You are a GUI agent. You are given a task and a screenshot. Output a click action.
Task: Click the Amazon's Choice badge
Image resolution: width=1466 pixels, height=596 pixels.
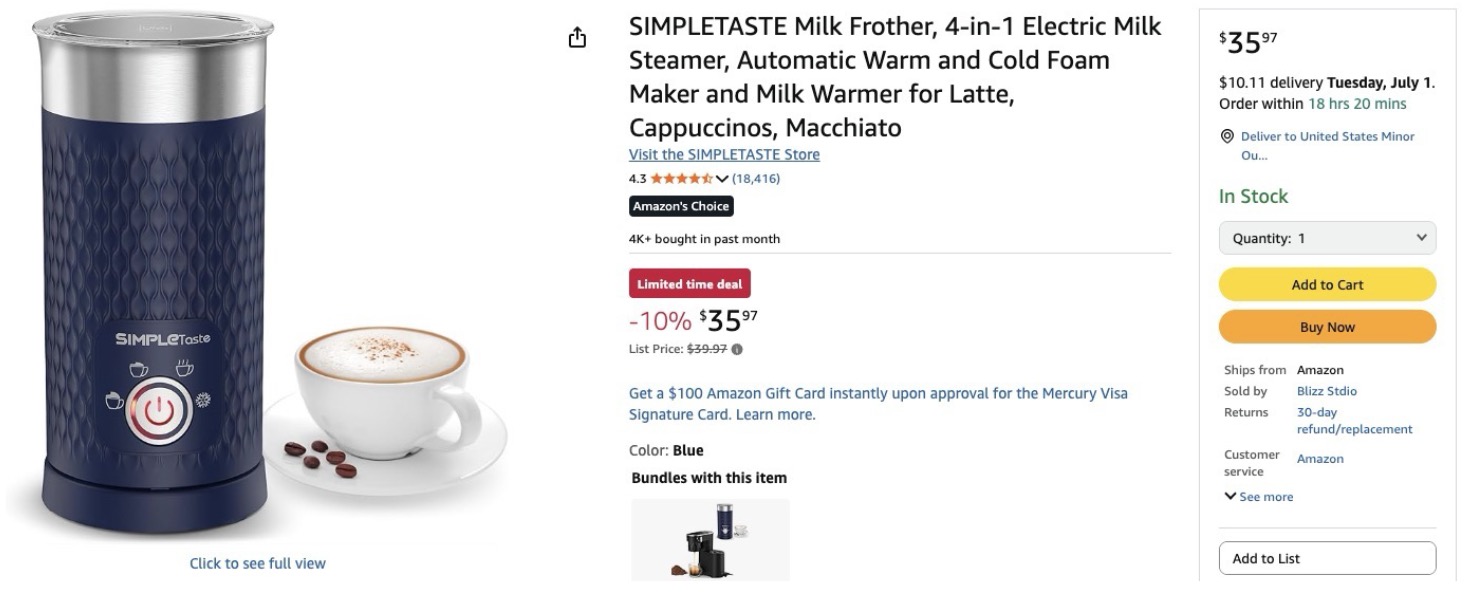tap(681, 206)
